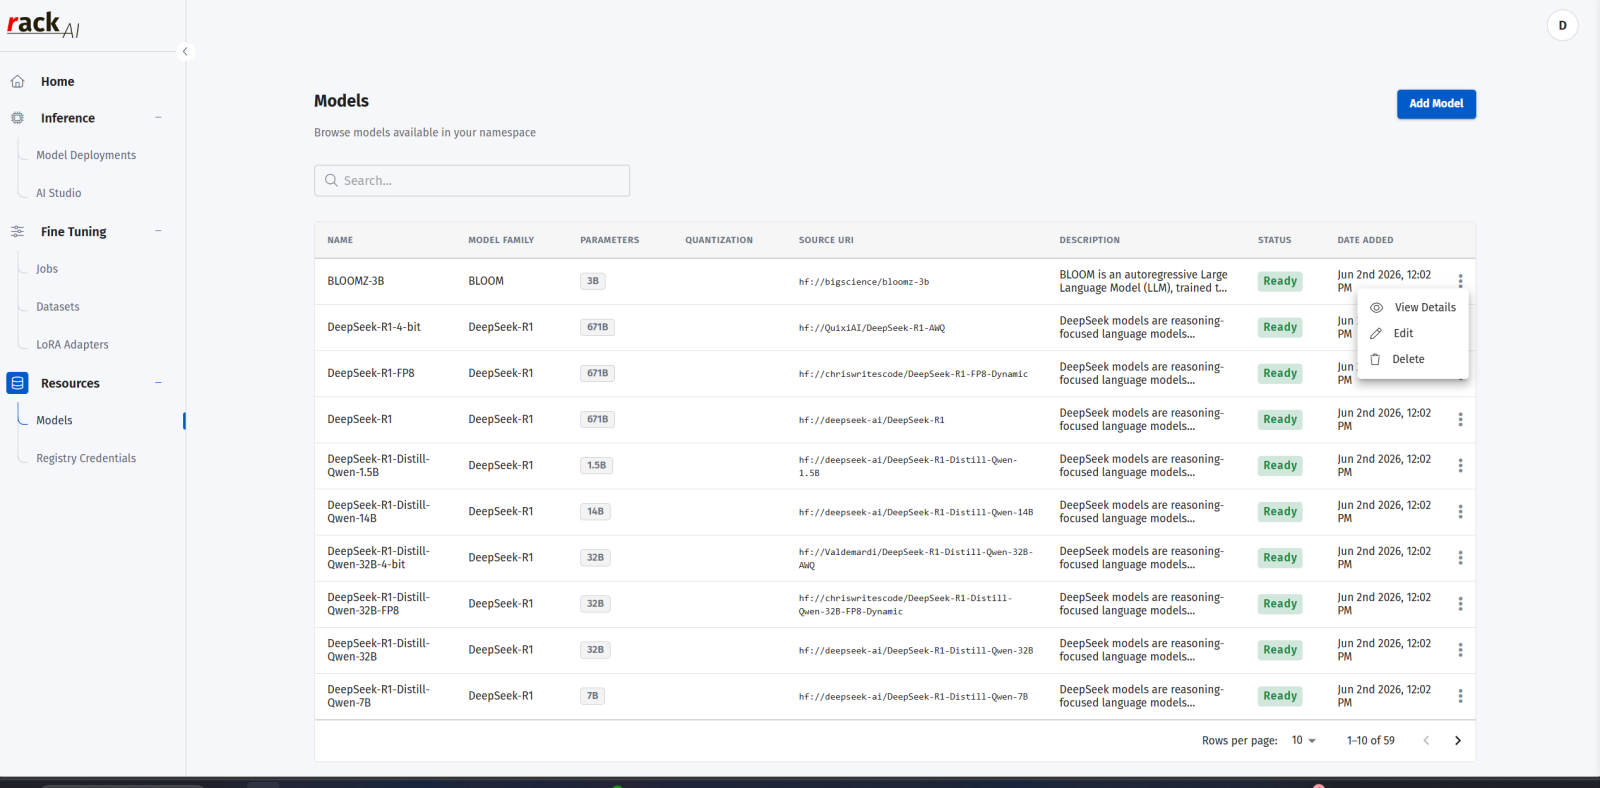Sort by the MODEL FAMILY column header

(501, 241)
